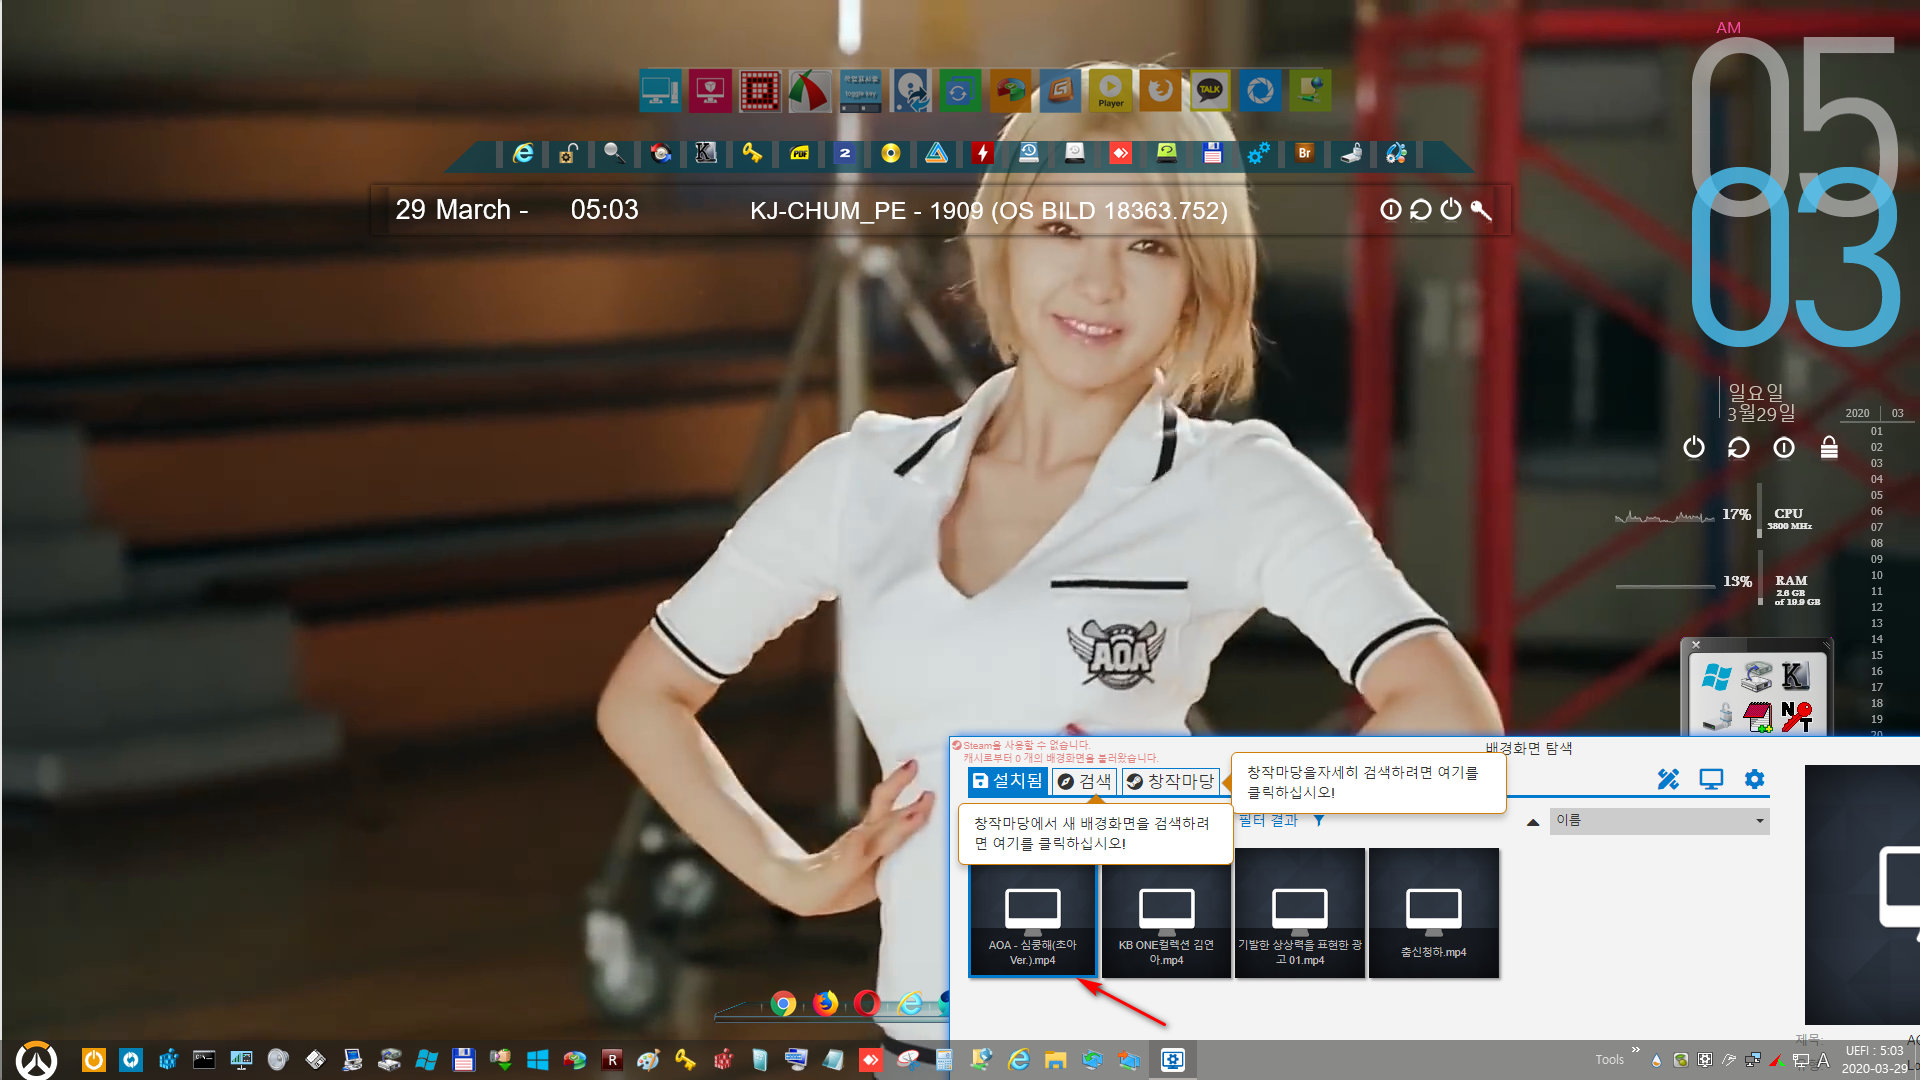
Task: Open the green sync tile
Action: [x=960, y=91]
